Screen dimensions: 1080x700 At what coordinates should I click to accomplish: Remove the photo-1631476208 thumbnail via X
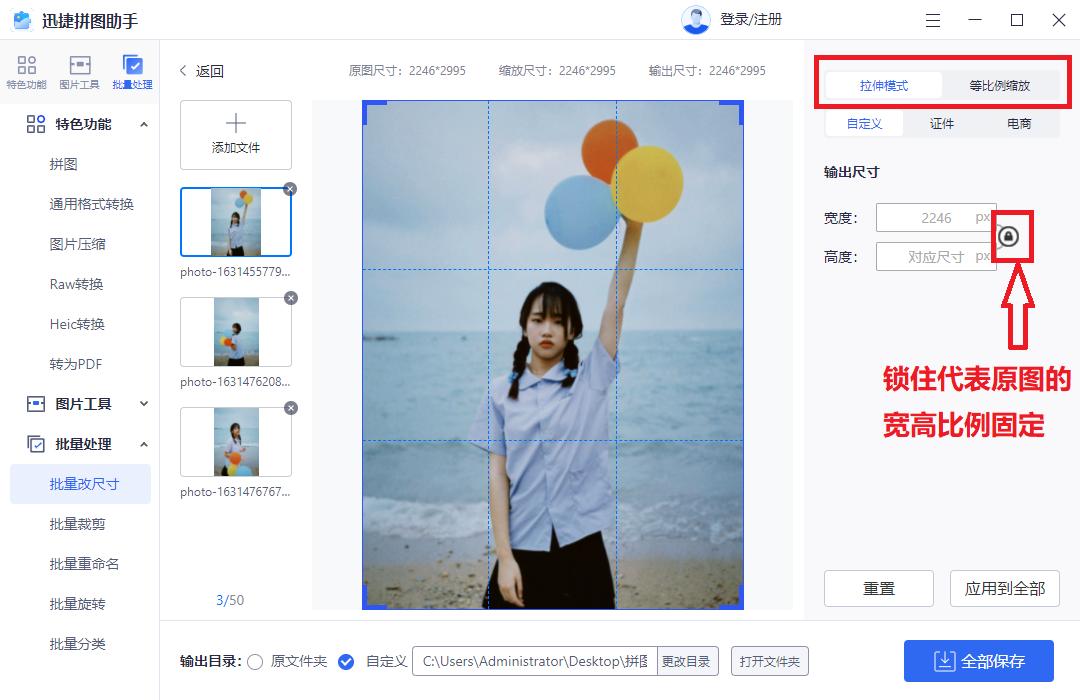pyautogui.click(x=291, y=298)
